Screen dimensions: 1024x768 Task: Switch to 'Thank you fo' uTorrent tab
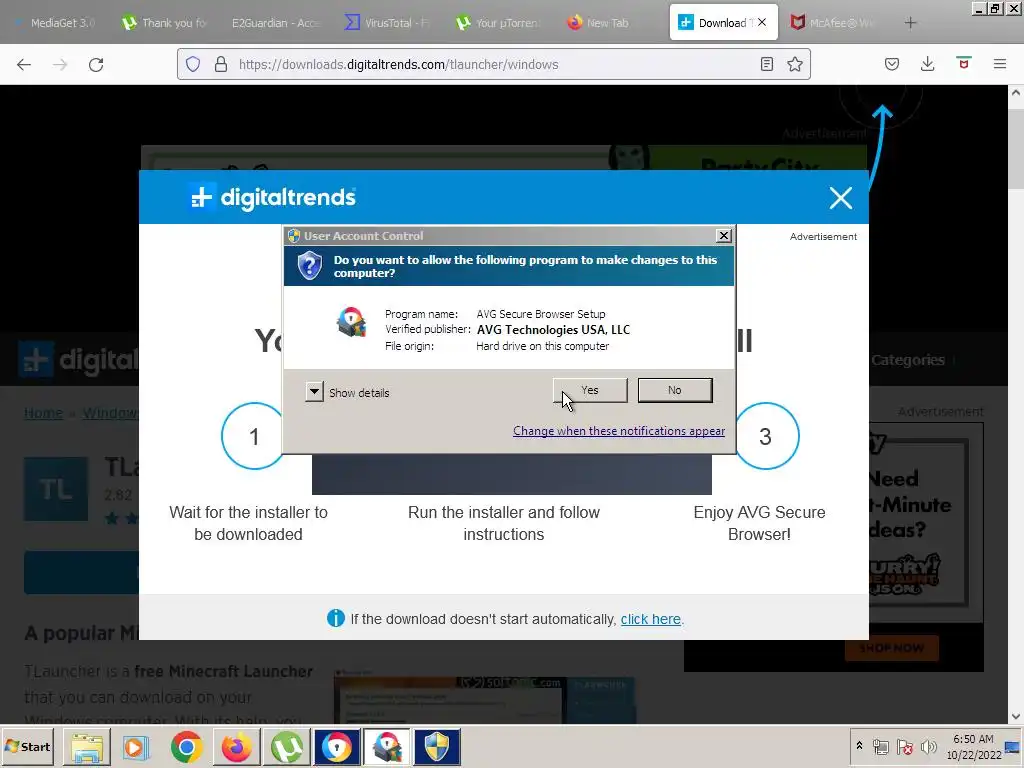pos(165,23)
